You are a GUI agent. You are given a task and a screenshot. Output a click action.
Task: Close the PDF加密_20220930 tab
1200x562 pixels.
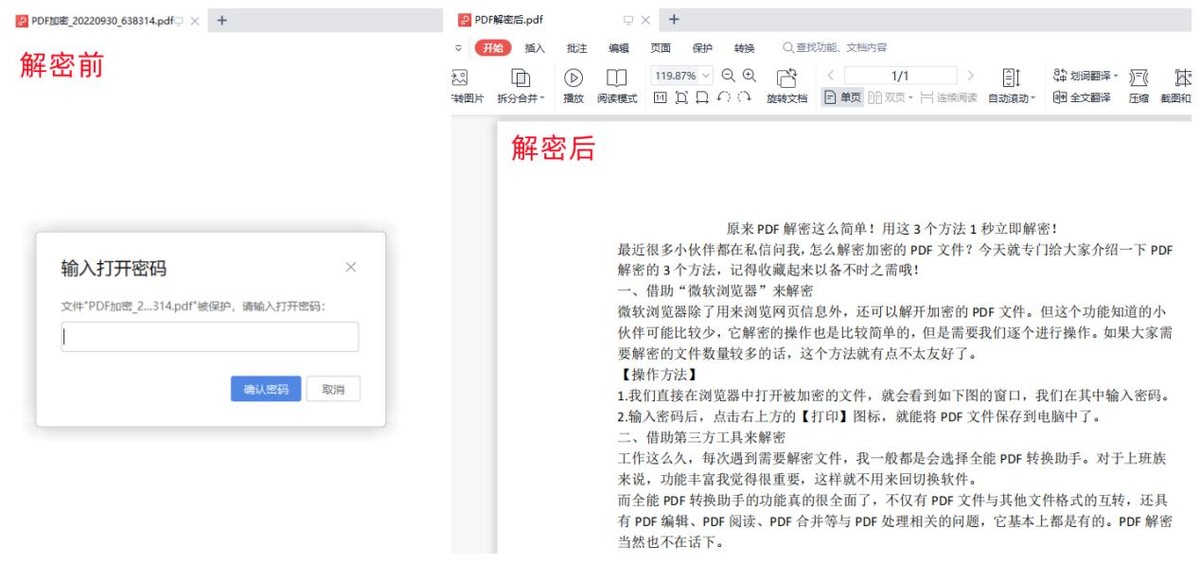point(195,20)
